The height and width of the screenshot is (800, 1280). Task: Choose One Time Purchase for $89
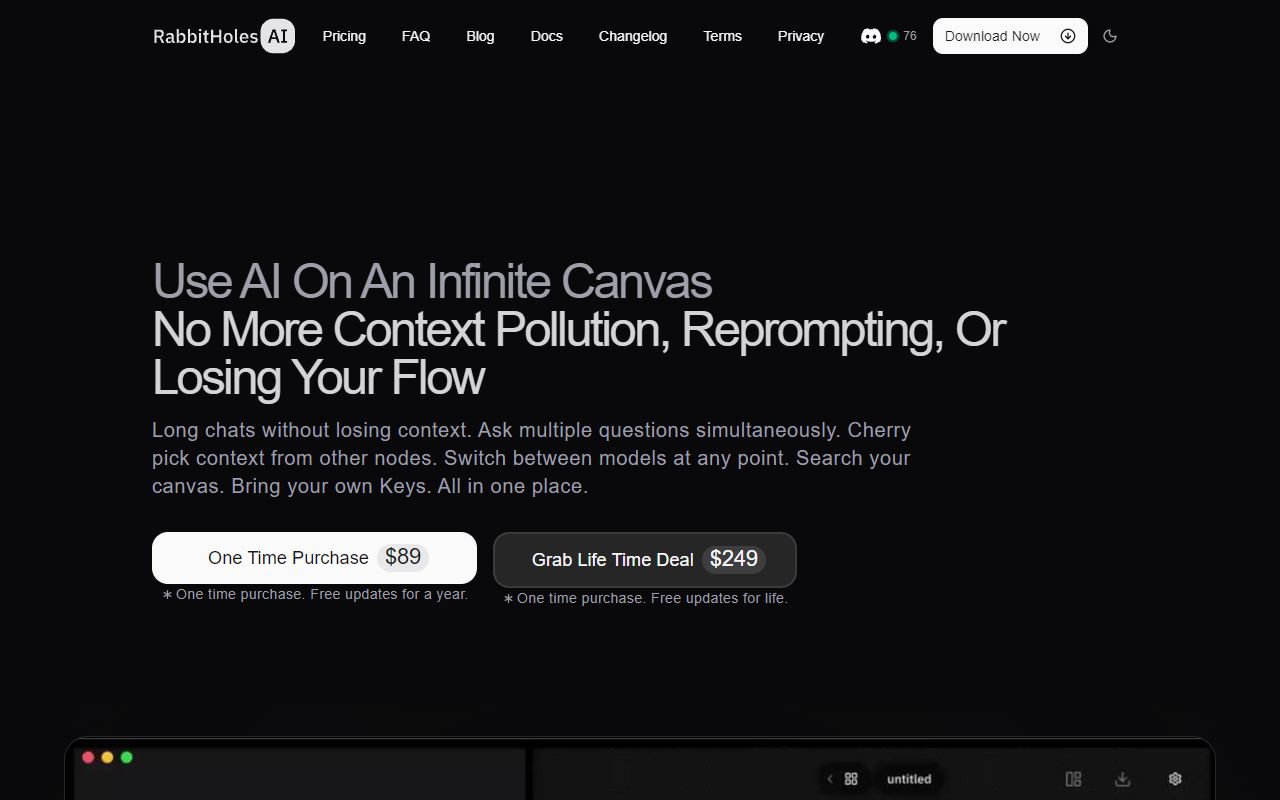pos(314,558)
